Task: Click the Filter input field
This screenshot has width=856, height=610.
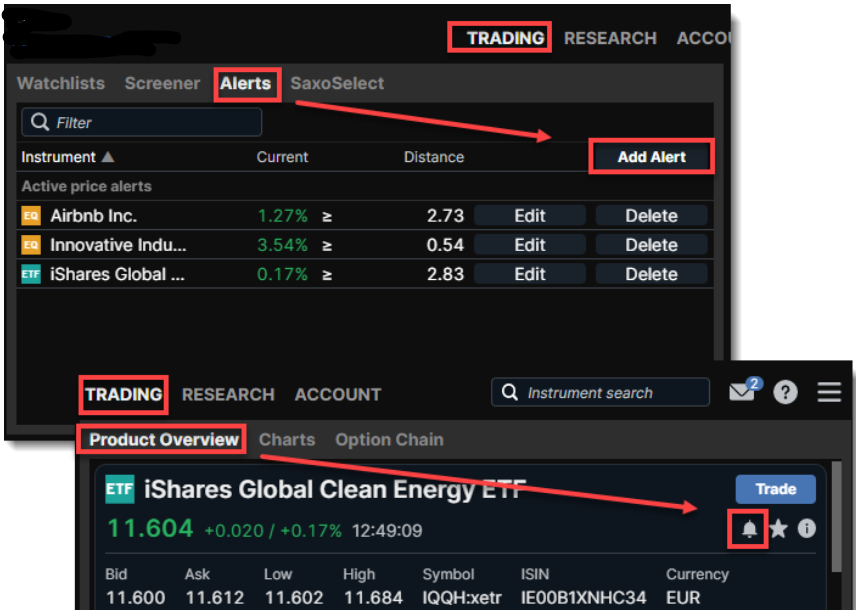Action: coord(142,122)
